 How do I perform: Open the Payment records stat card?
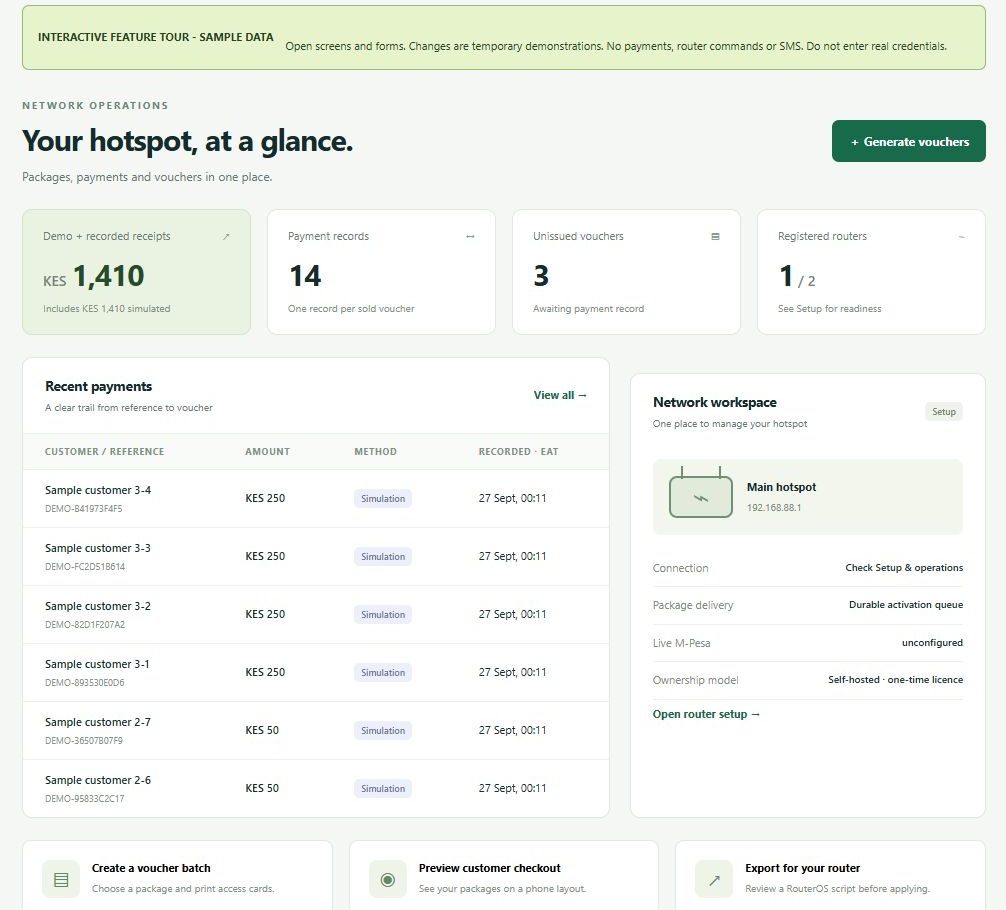(381, 272)
